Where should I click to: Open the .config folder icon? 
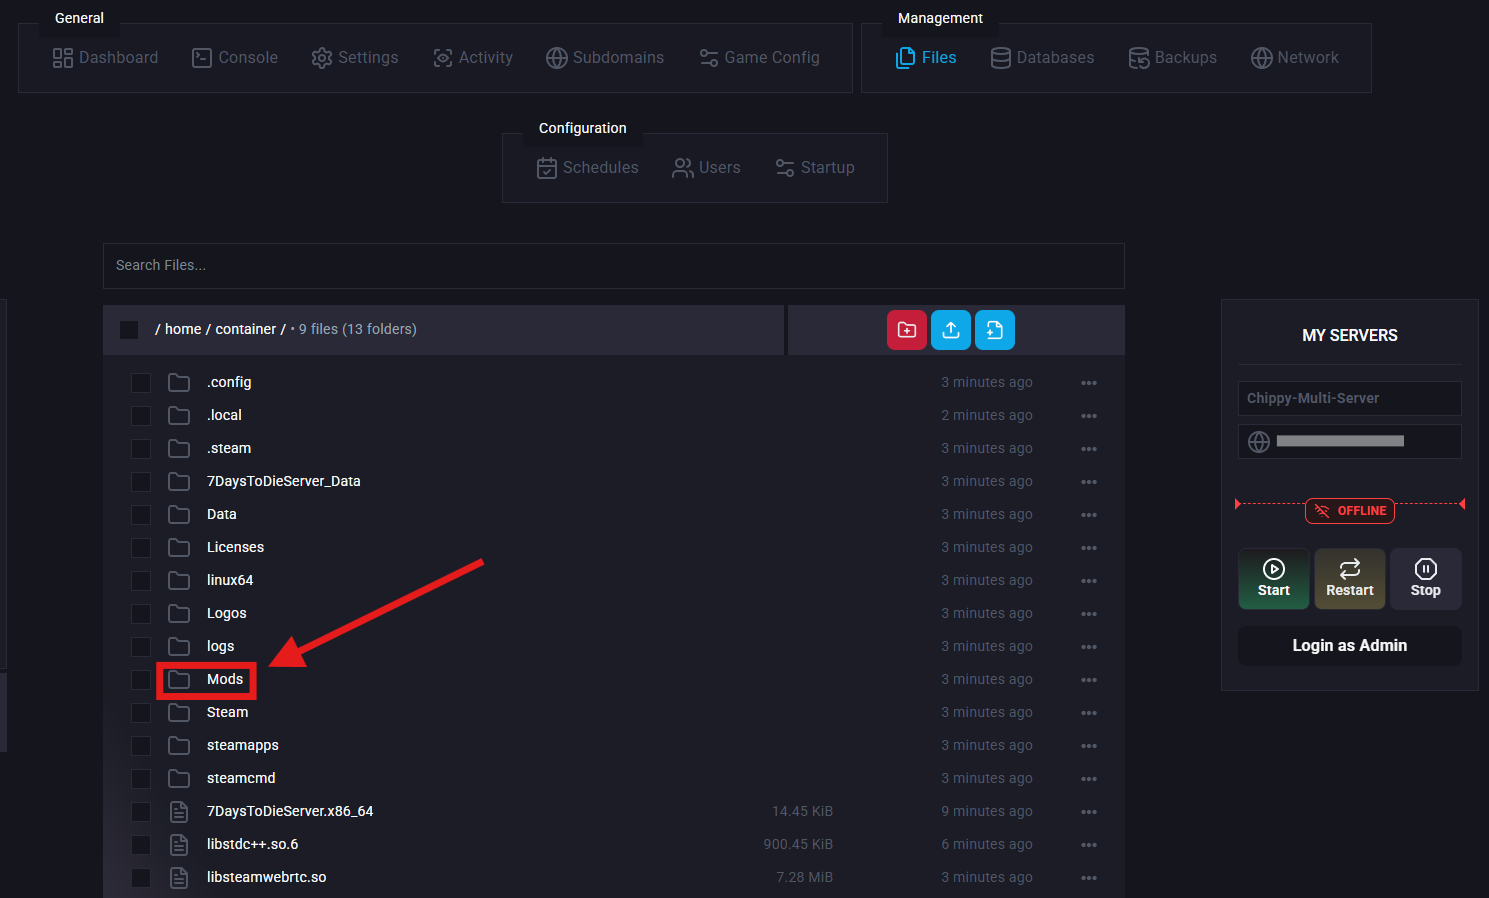click(179, 382)
